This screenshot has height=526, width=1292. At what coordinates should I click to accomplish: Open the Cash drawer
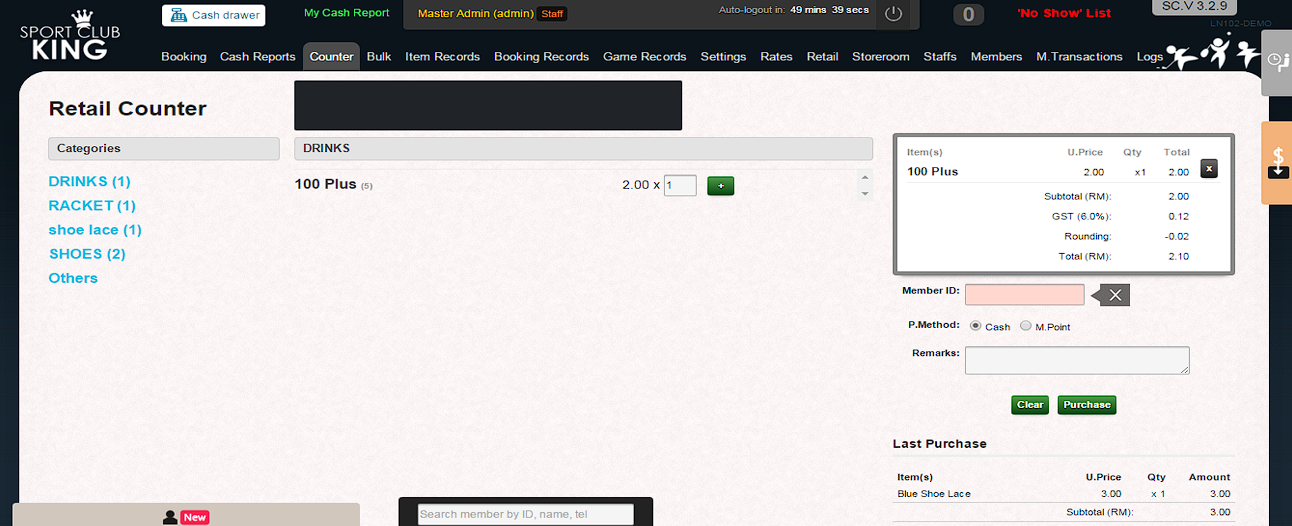tap(213, 15)
